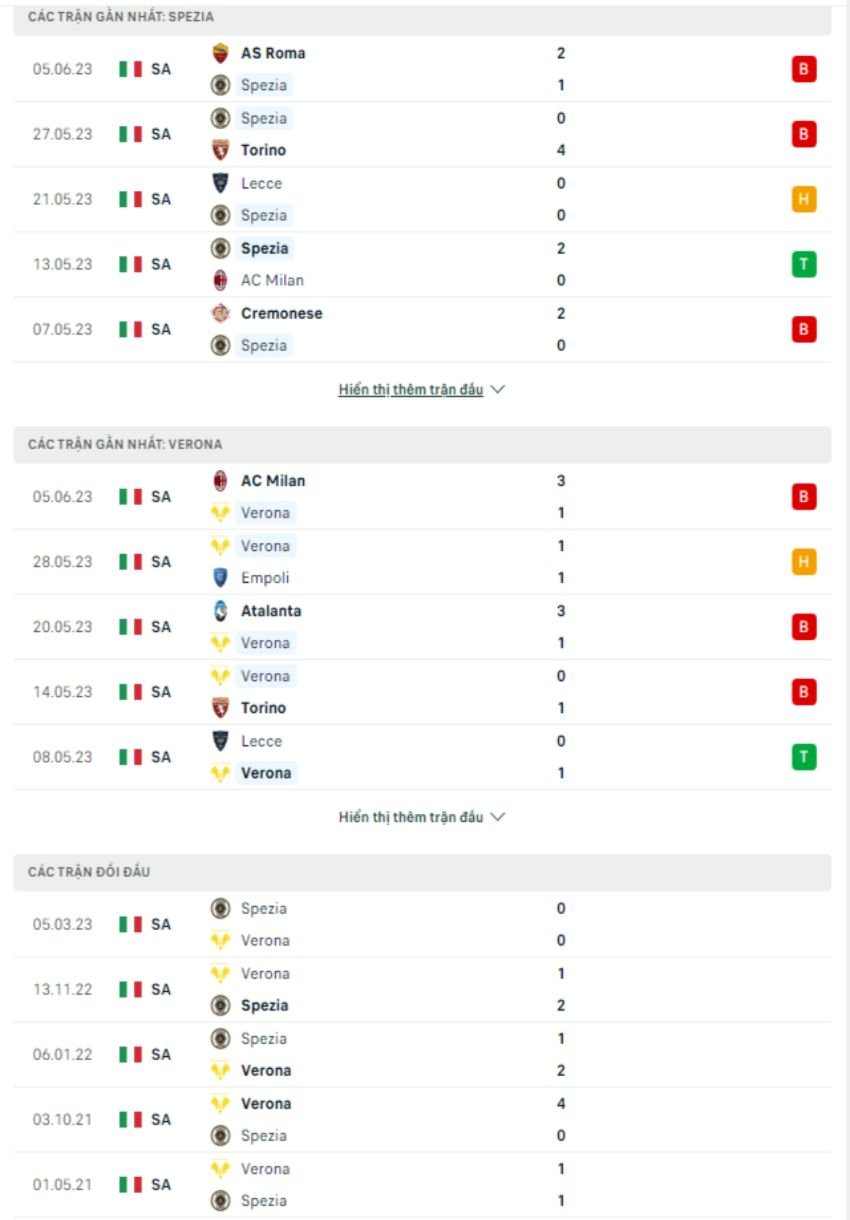Click the Lecce crest in Verona's match list
Screen dimensions: 850x1220
pos(218,741)
